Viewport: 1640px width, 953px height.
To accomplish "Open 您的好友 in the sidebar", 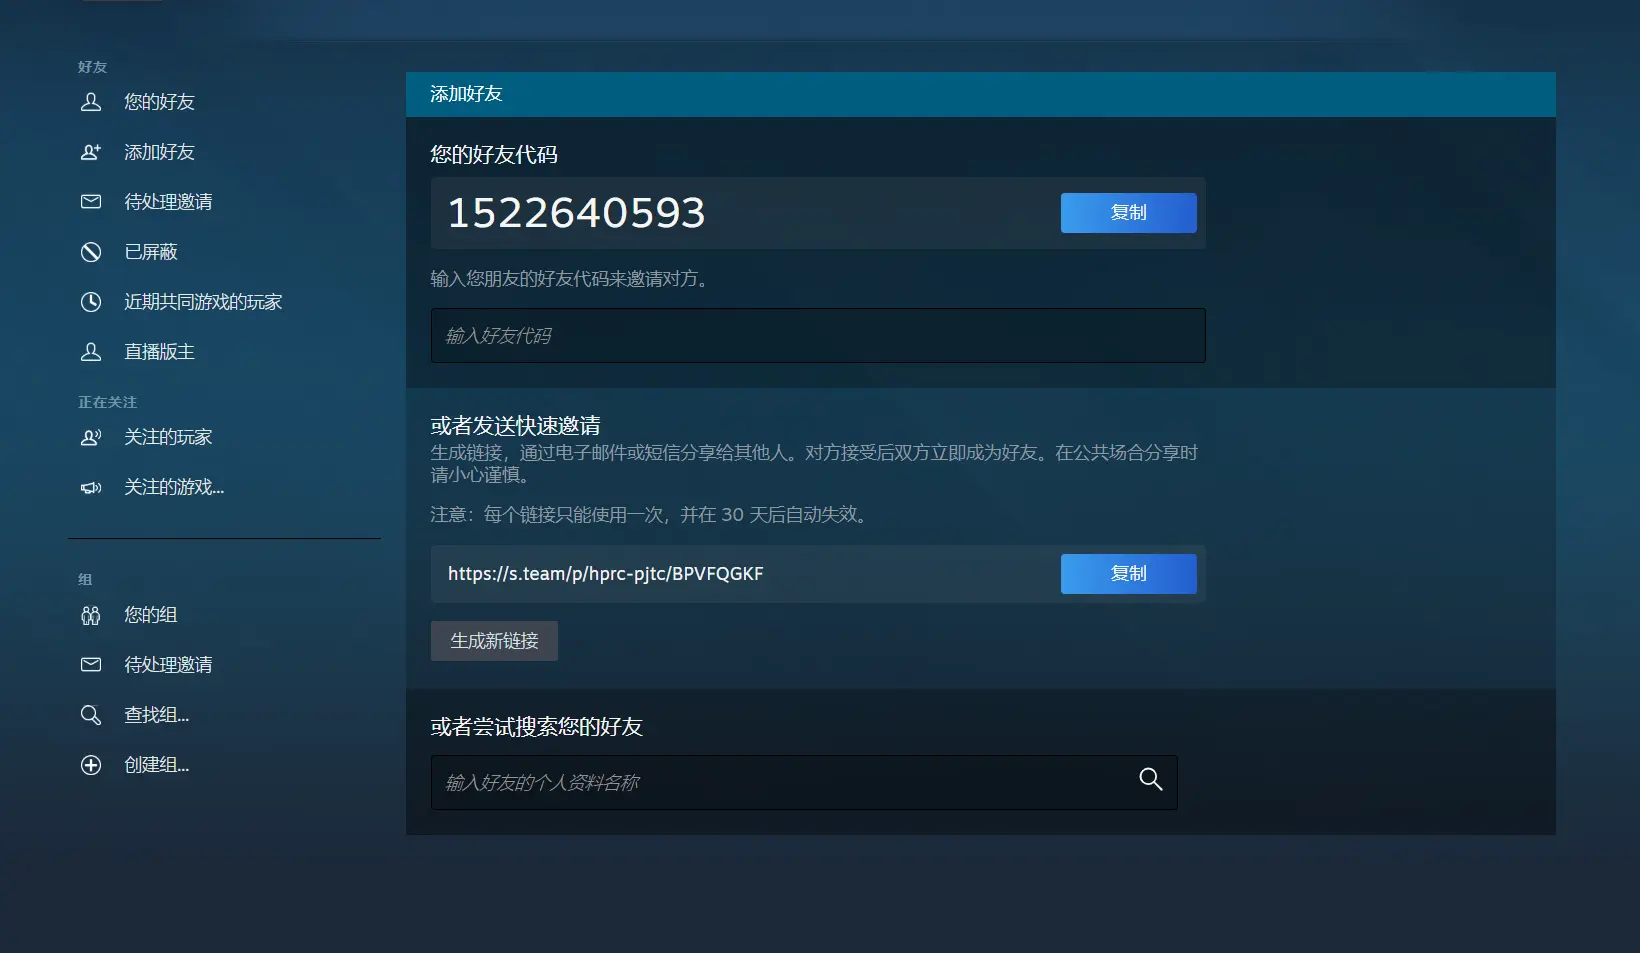I will coord(159,102).
